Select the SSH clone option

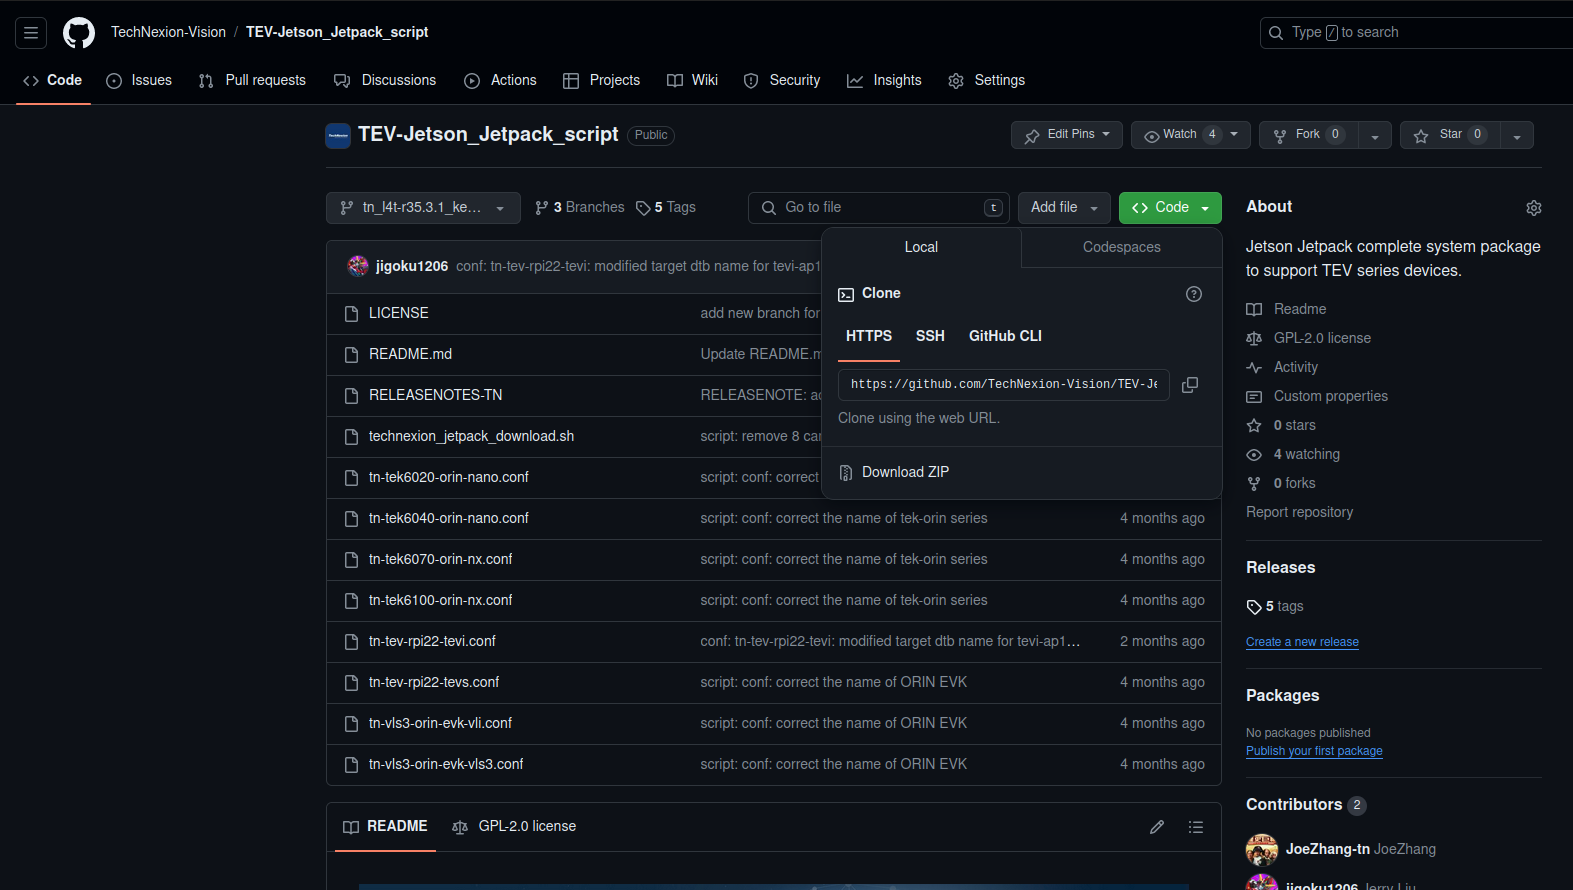(930, 336)
